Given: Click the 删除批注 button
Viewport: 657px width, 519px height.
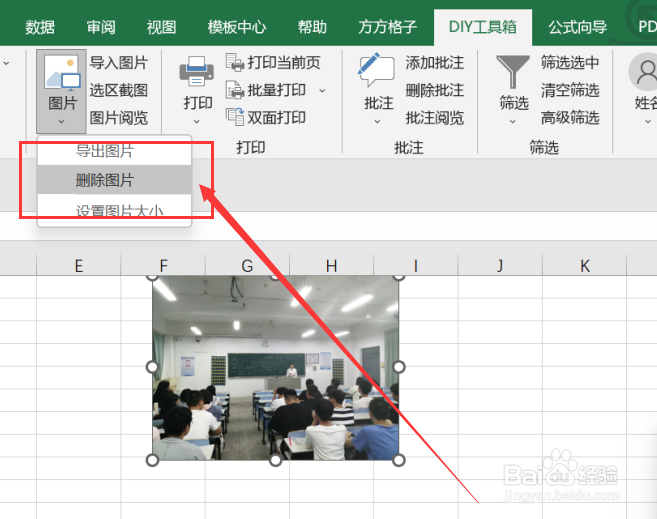Looking at the screenshot, I should (435, 90).
